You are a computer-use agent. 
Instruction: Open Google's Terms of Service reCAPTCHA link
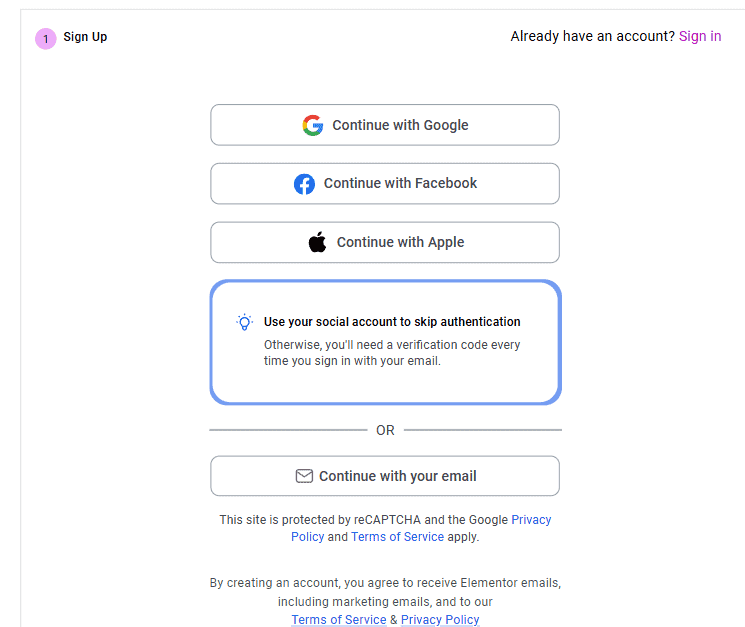click(397, 537)
